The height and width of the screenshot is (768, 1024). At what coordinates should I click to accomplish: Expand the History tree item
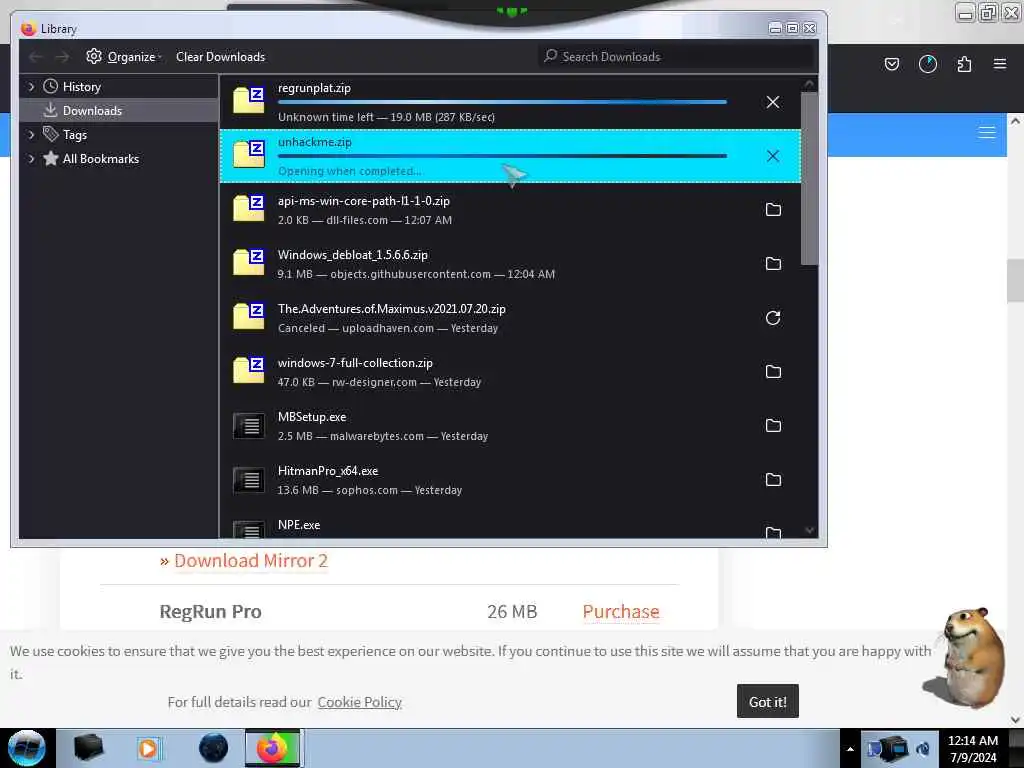click(31, 86)
